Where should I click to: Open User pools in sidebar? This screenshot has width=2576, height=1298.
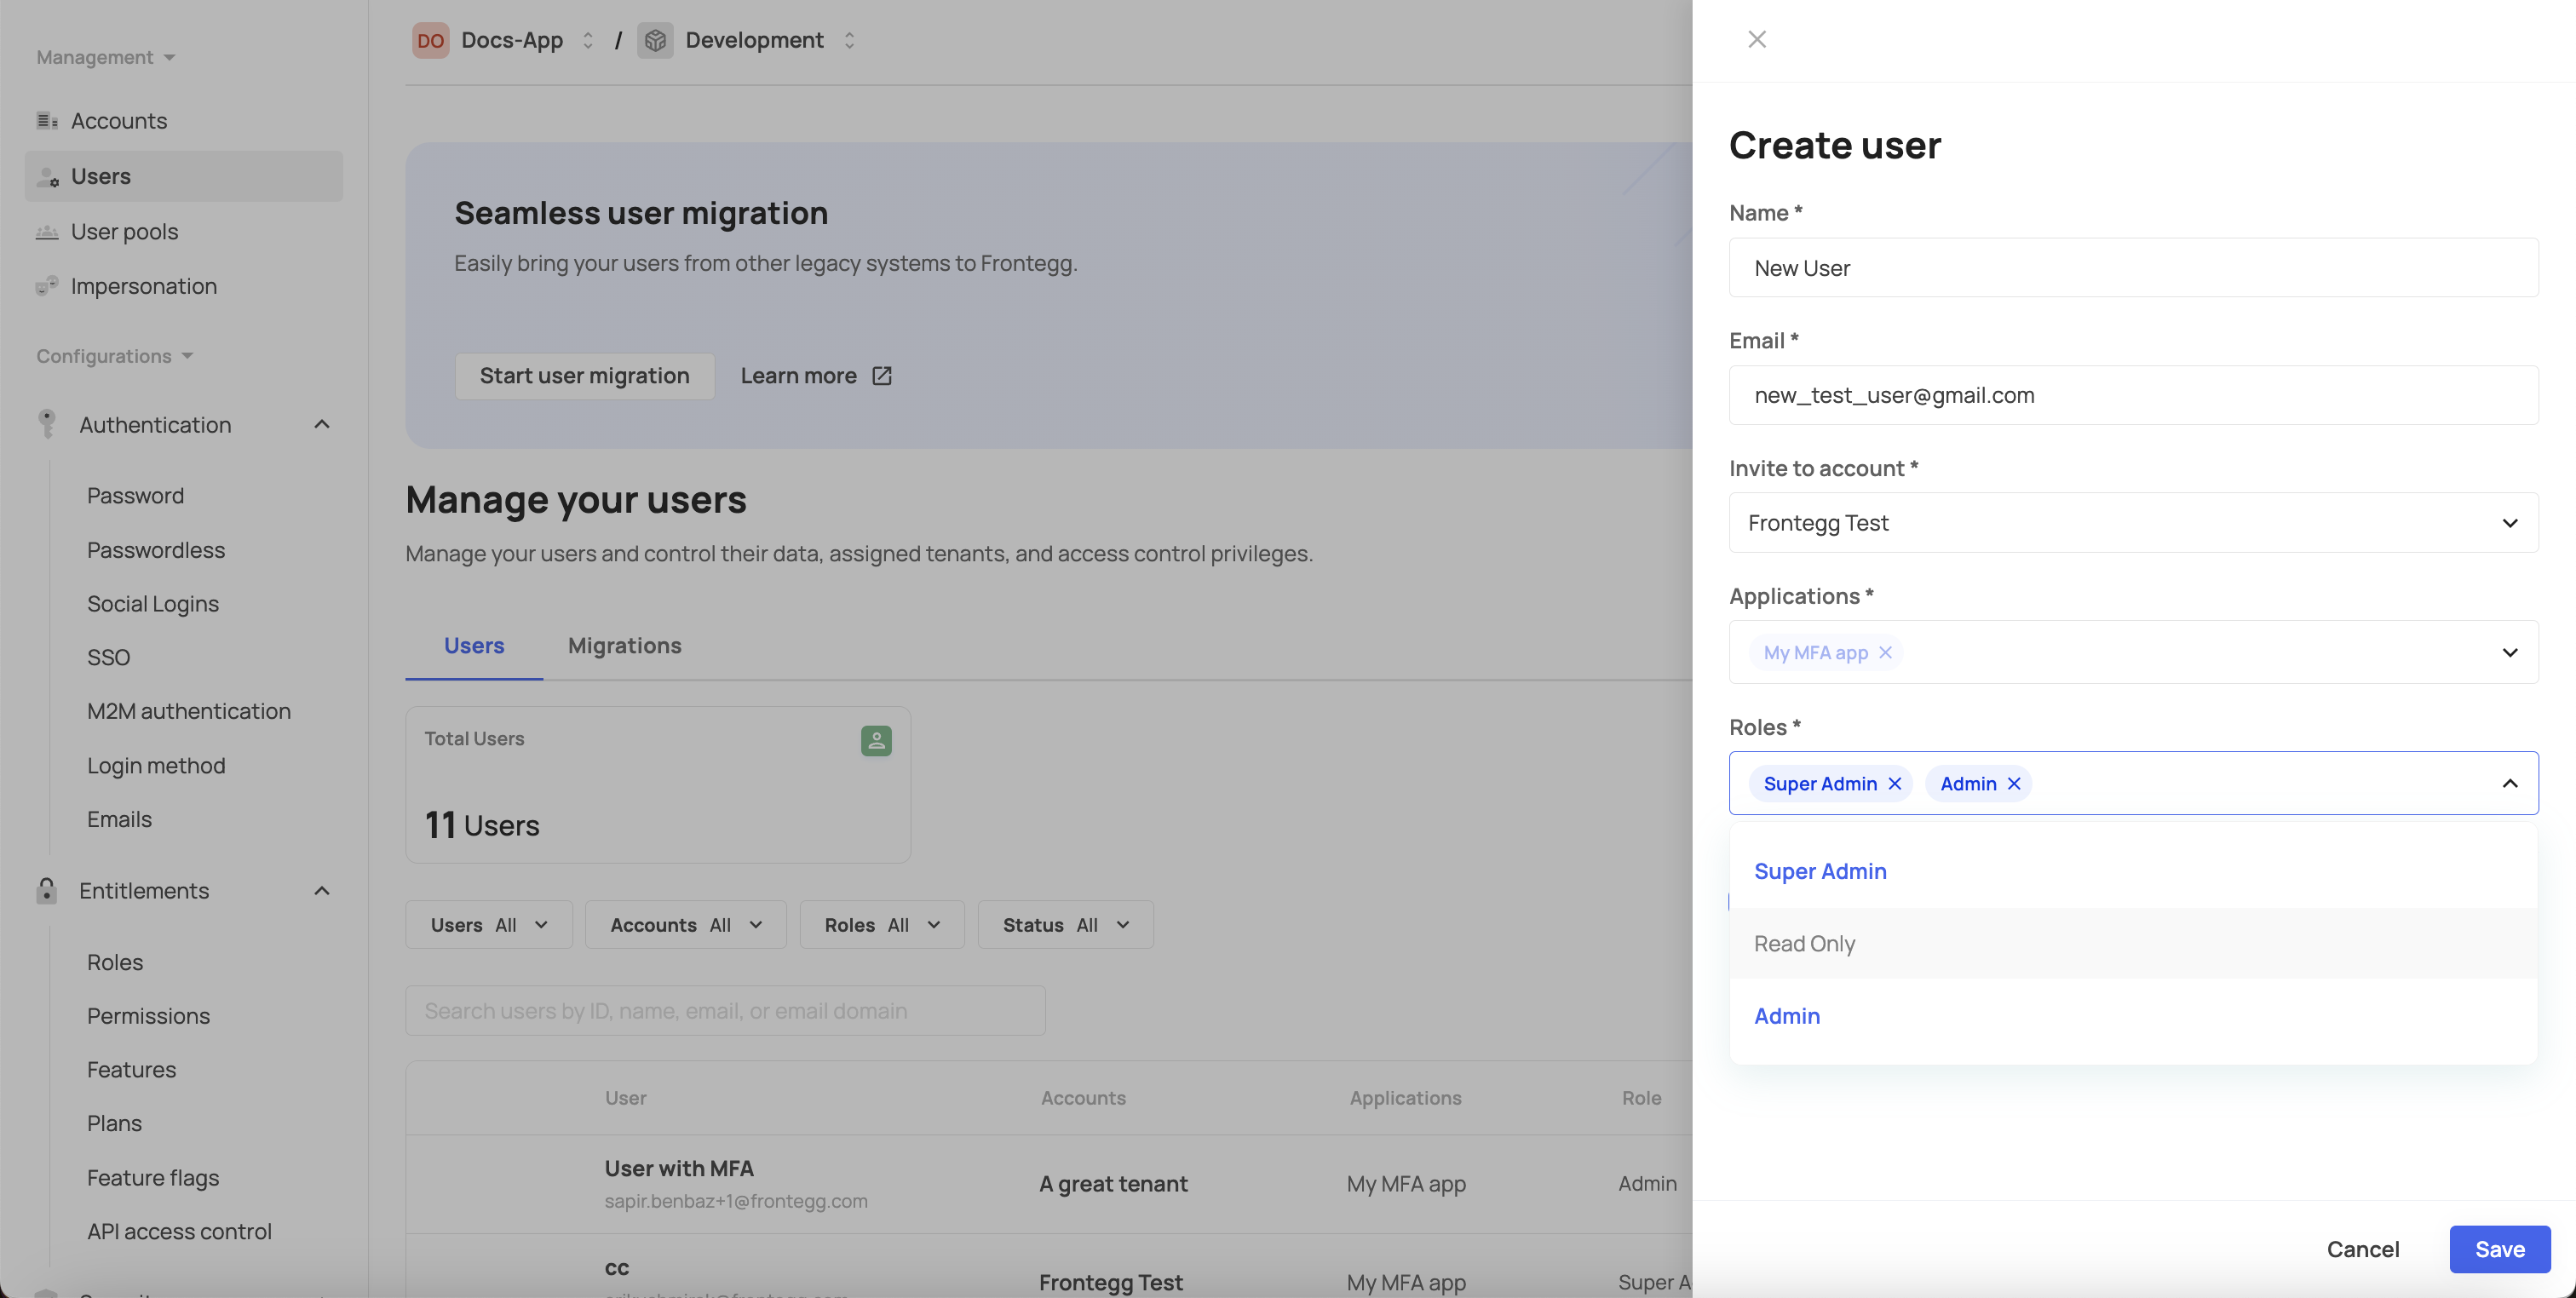[x=124, y=232]
